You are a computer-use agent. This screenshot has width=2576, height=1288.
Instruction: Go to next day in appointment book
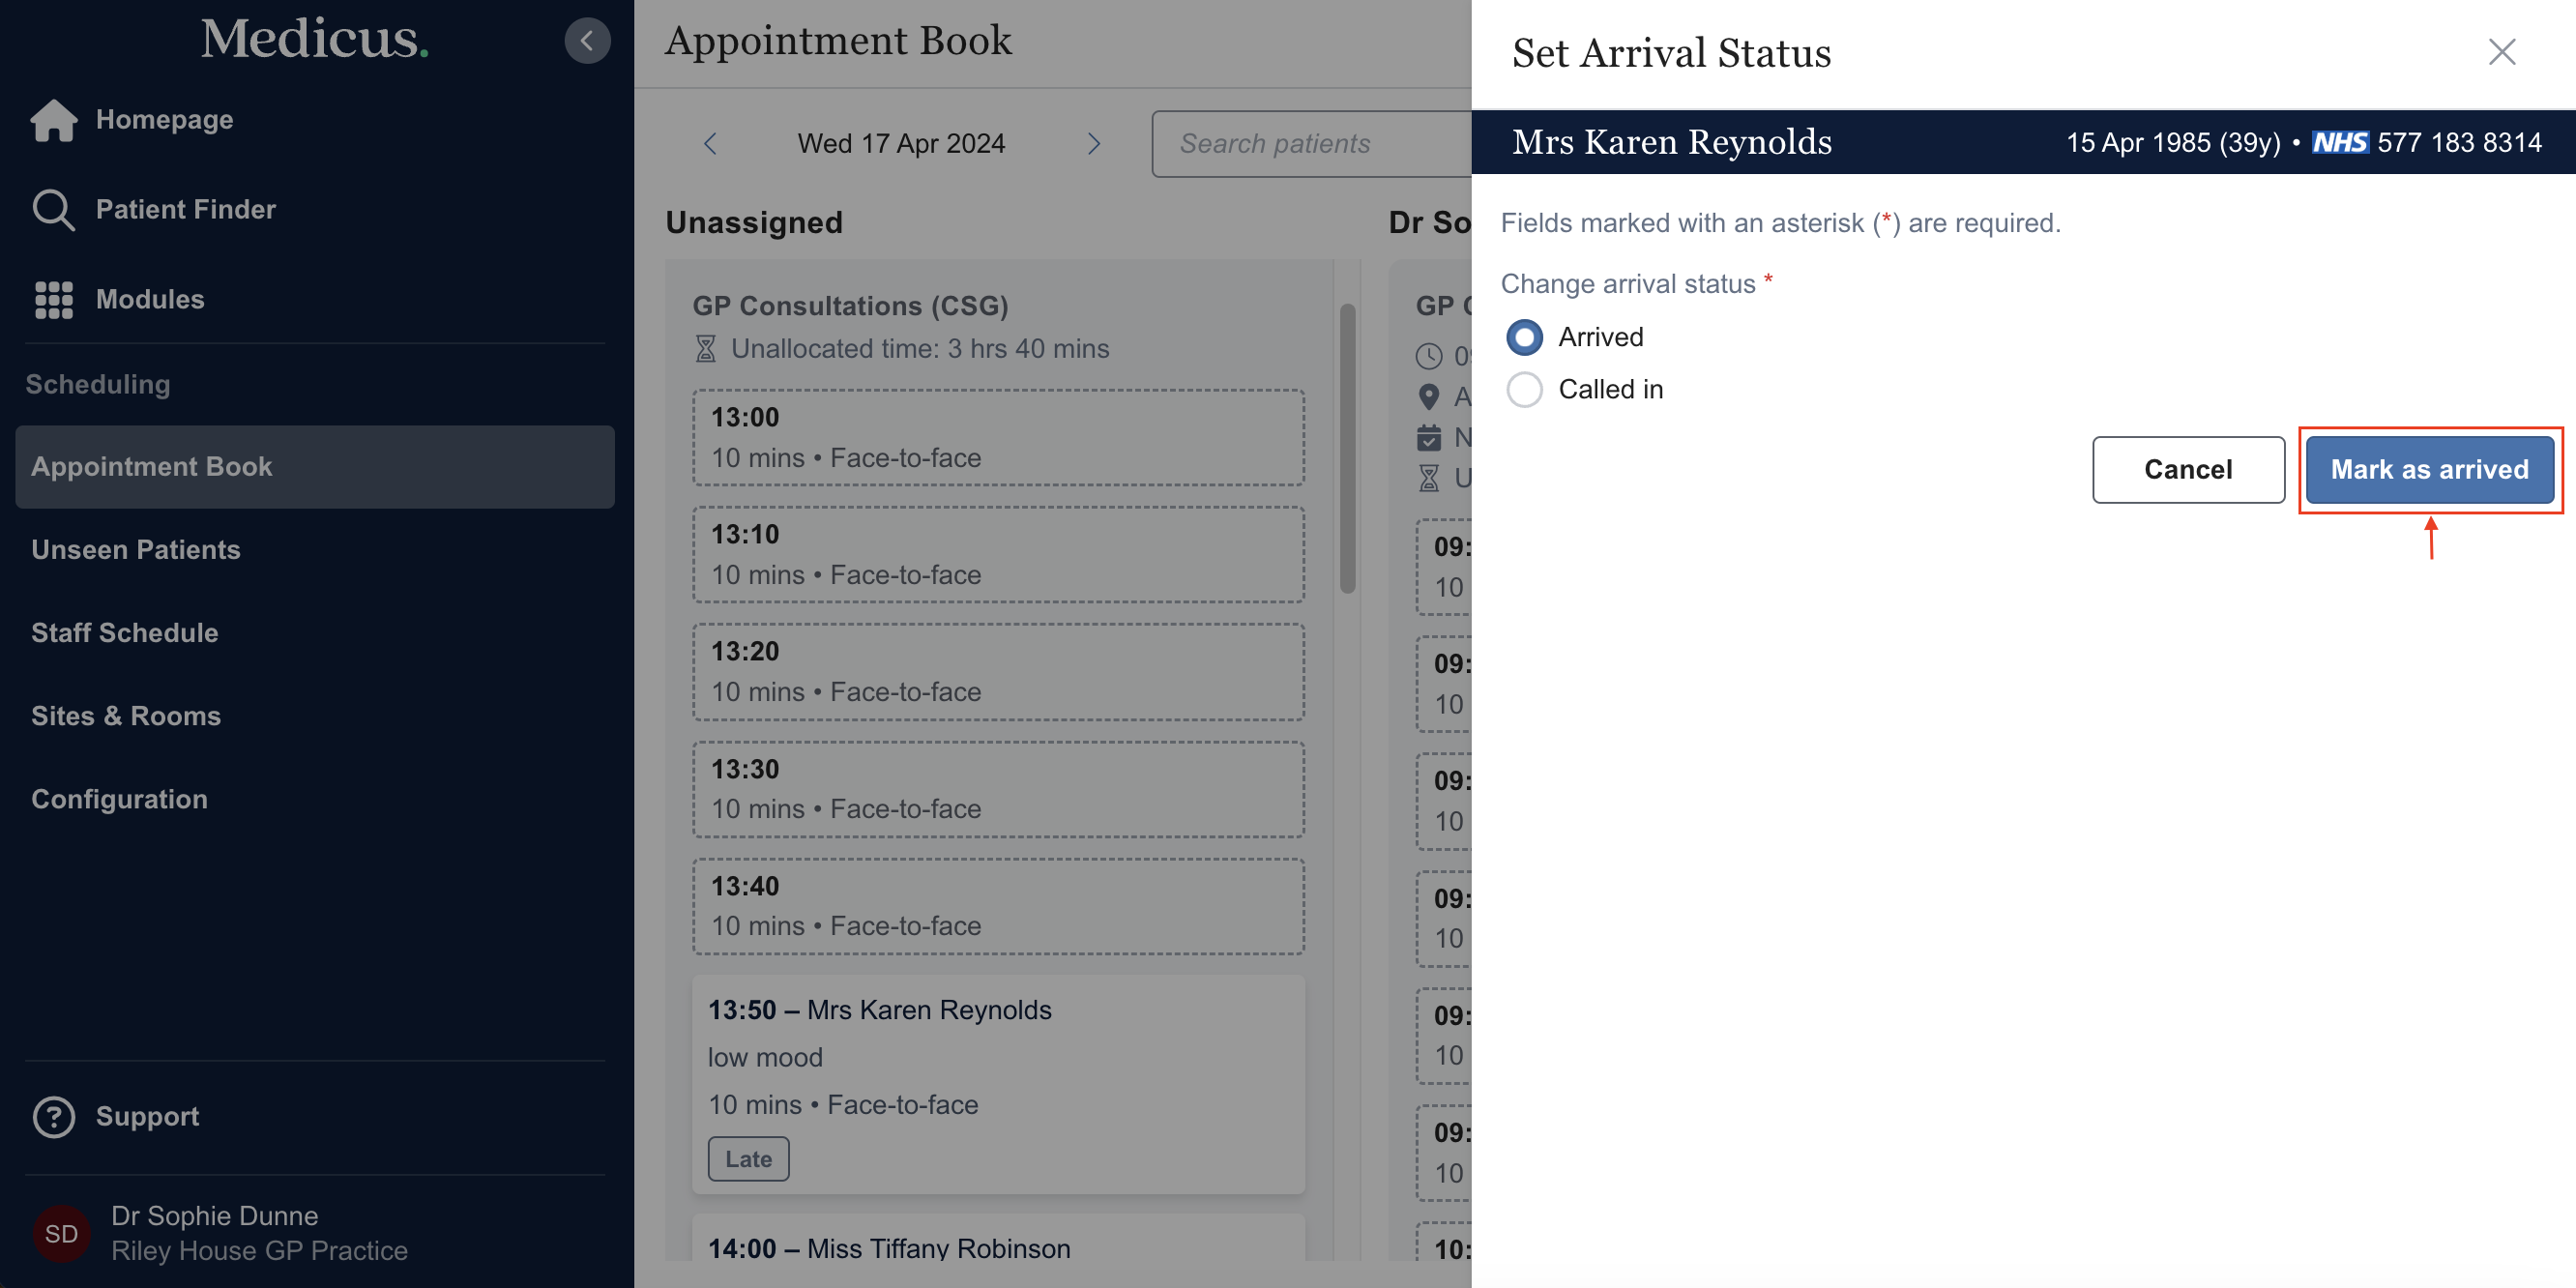1093,144
